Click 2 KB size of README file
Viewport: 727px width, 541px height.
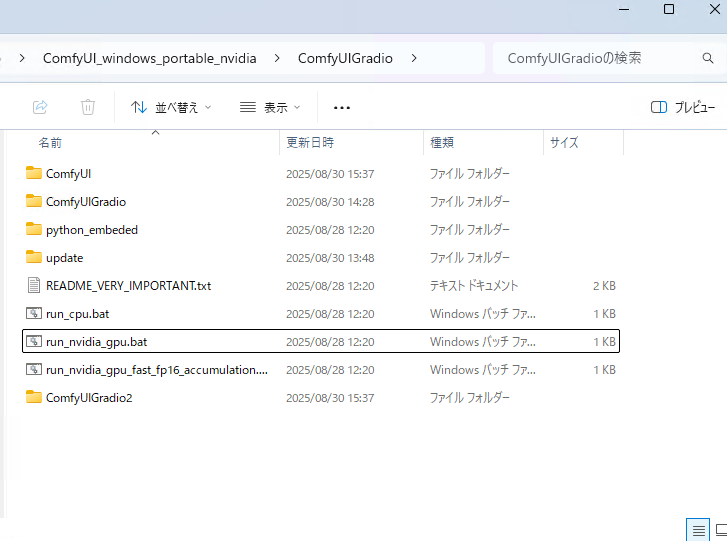tap(604, 286)
